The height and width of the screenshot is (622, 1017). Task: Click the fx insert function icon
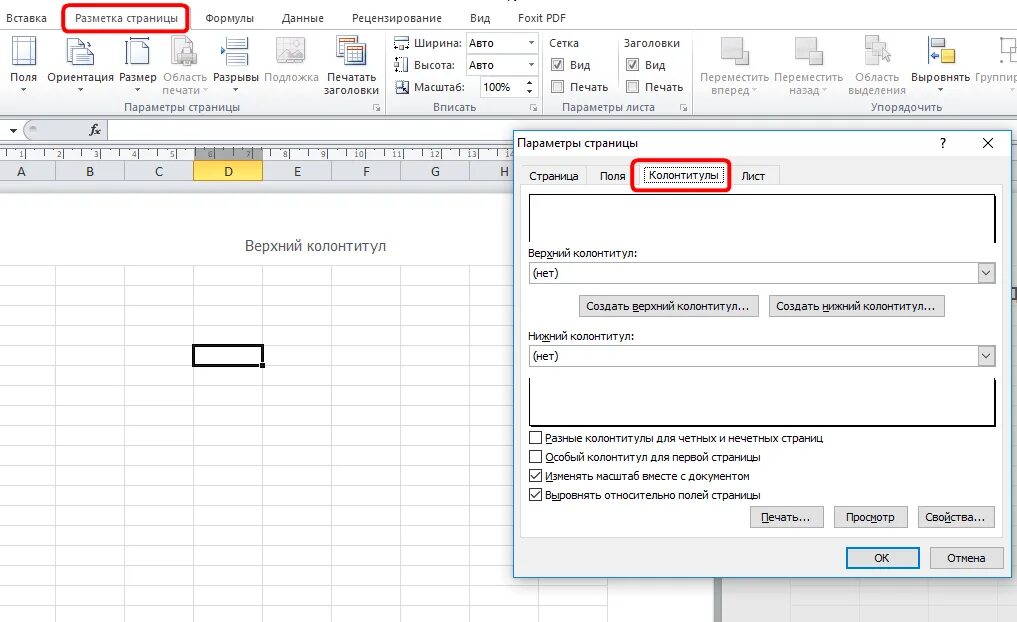point(95,130)
